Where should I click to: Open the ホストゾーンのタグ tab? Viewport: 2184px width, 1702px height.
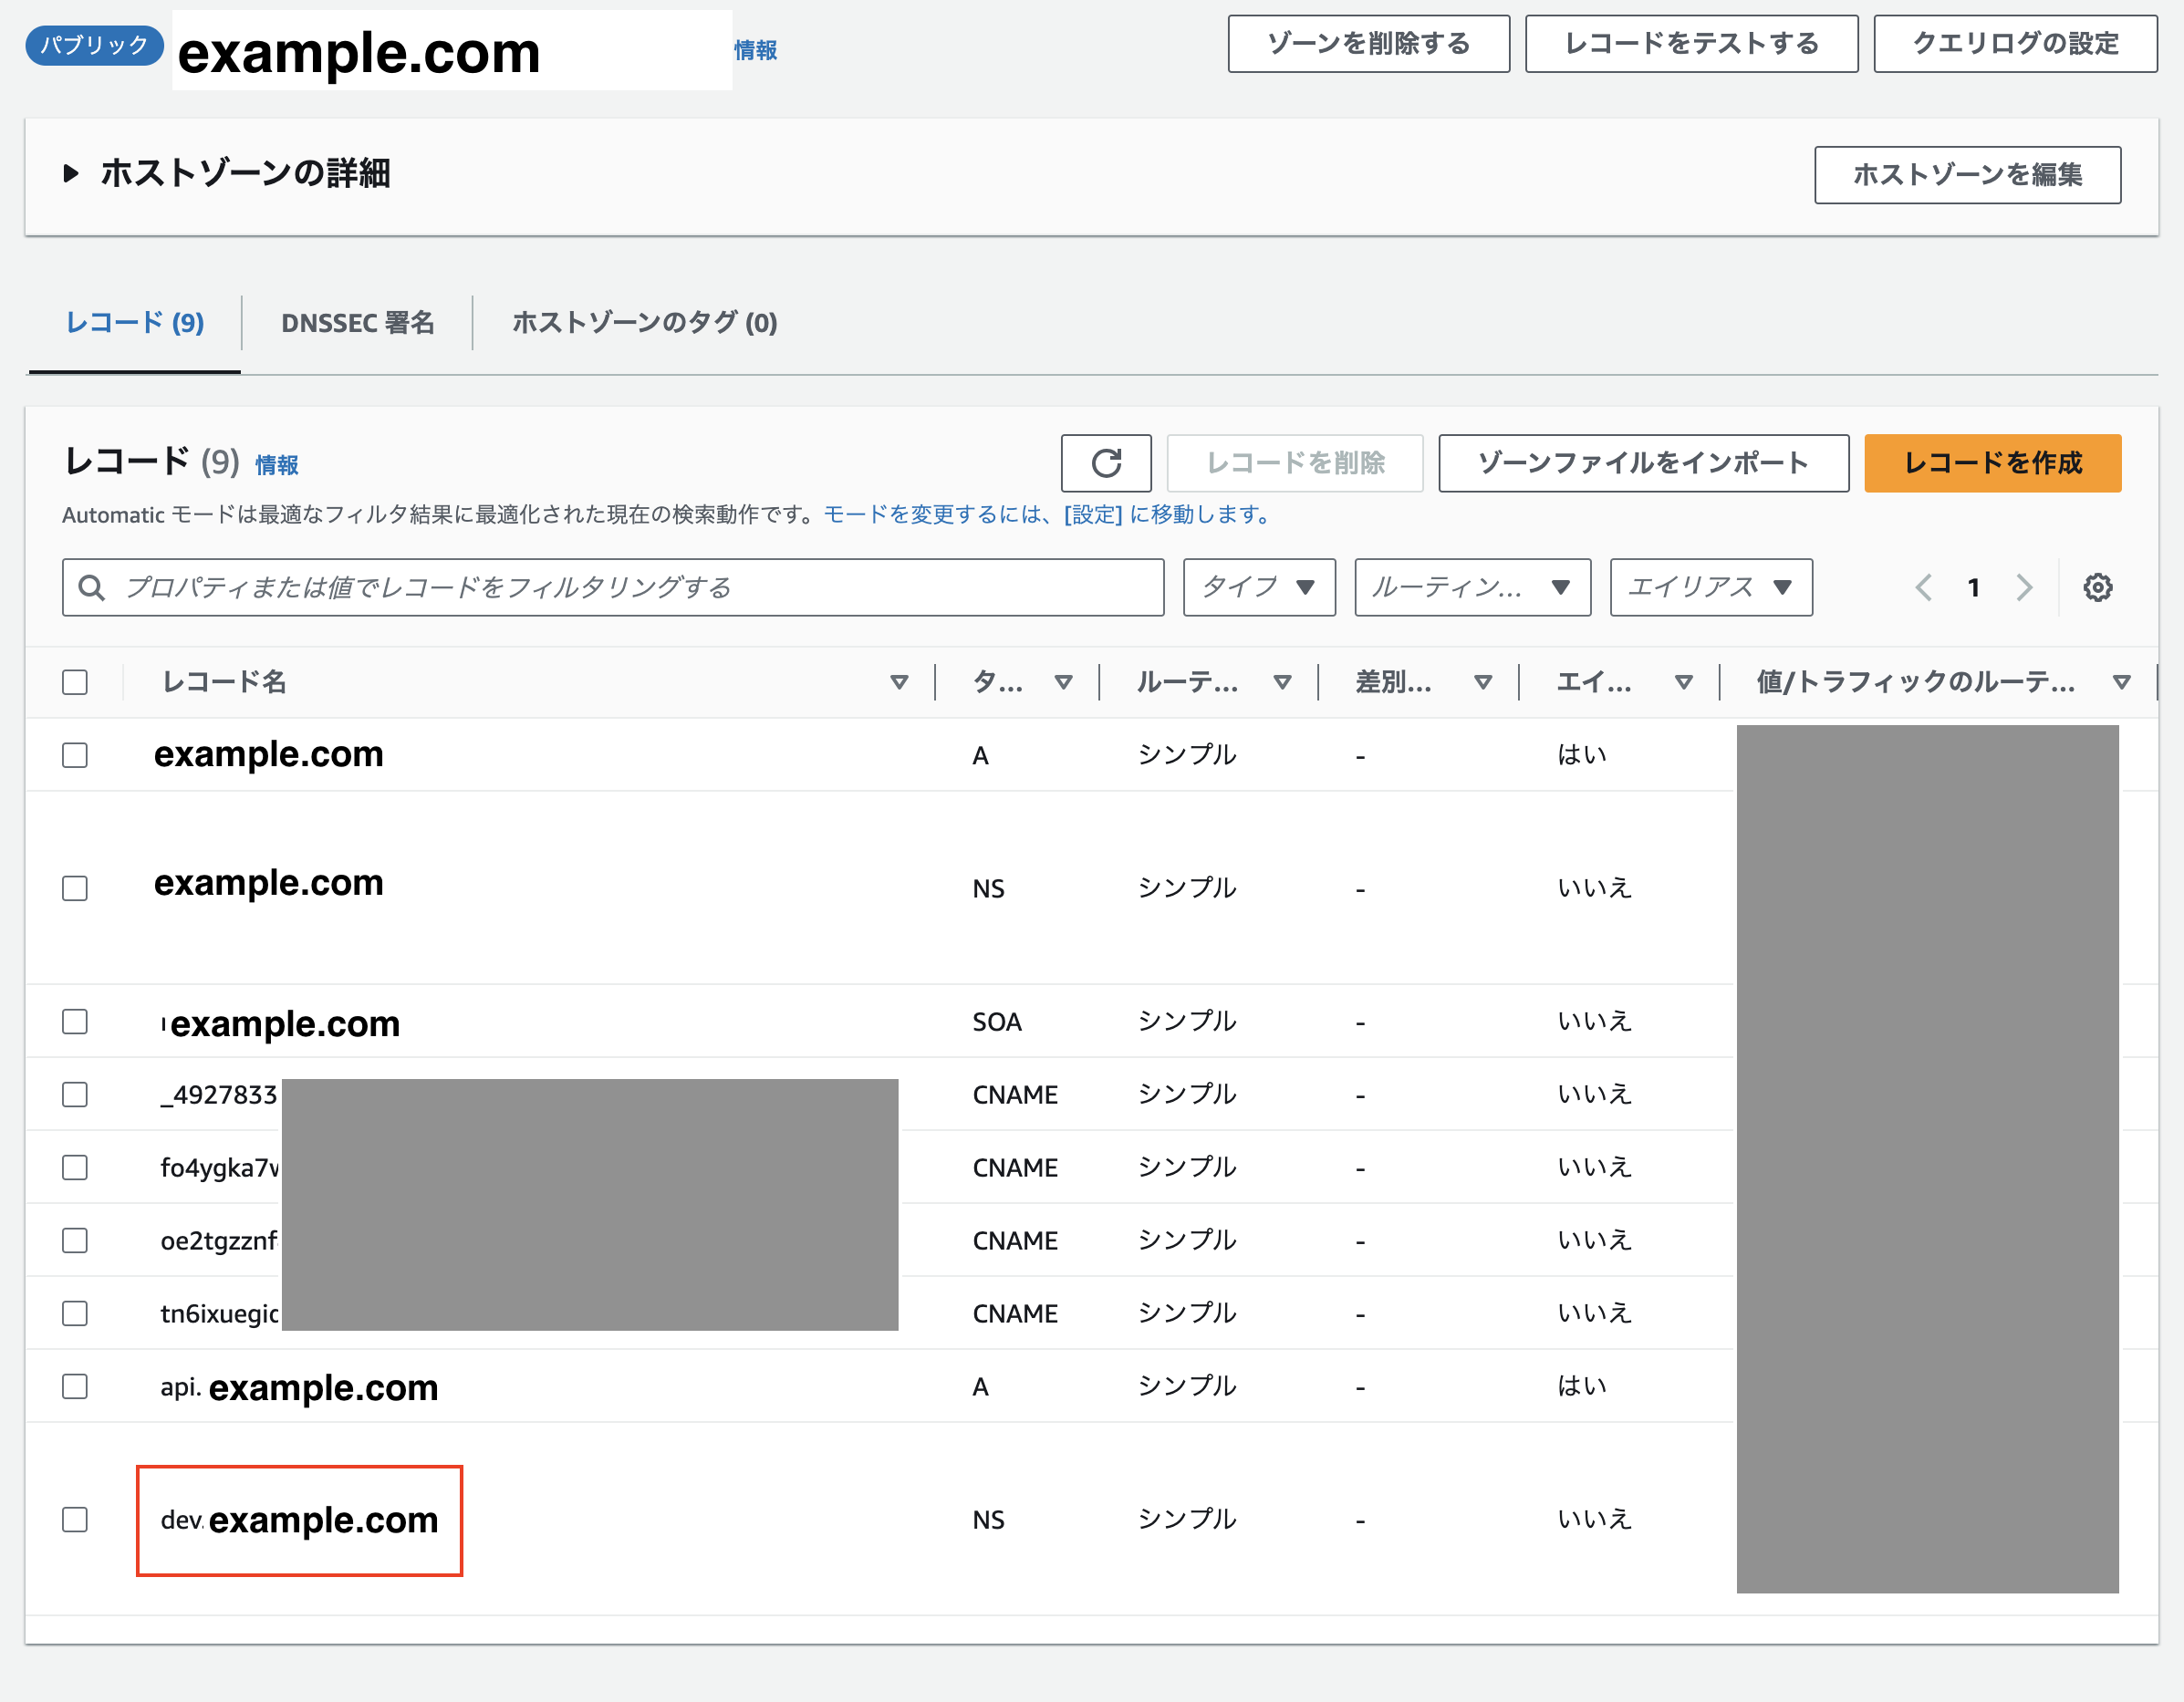pos(643,322)
